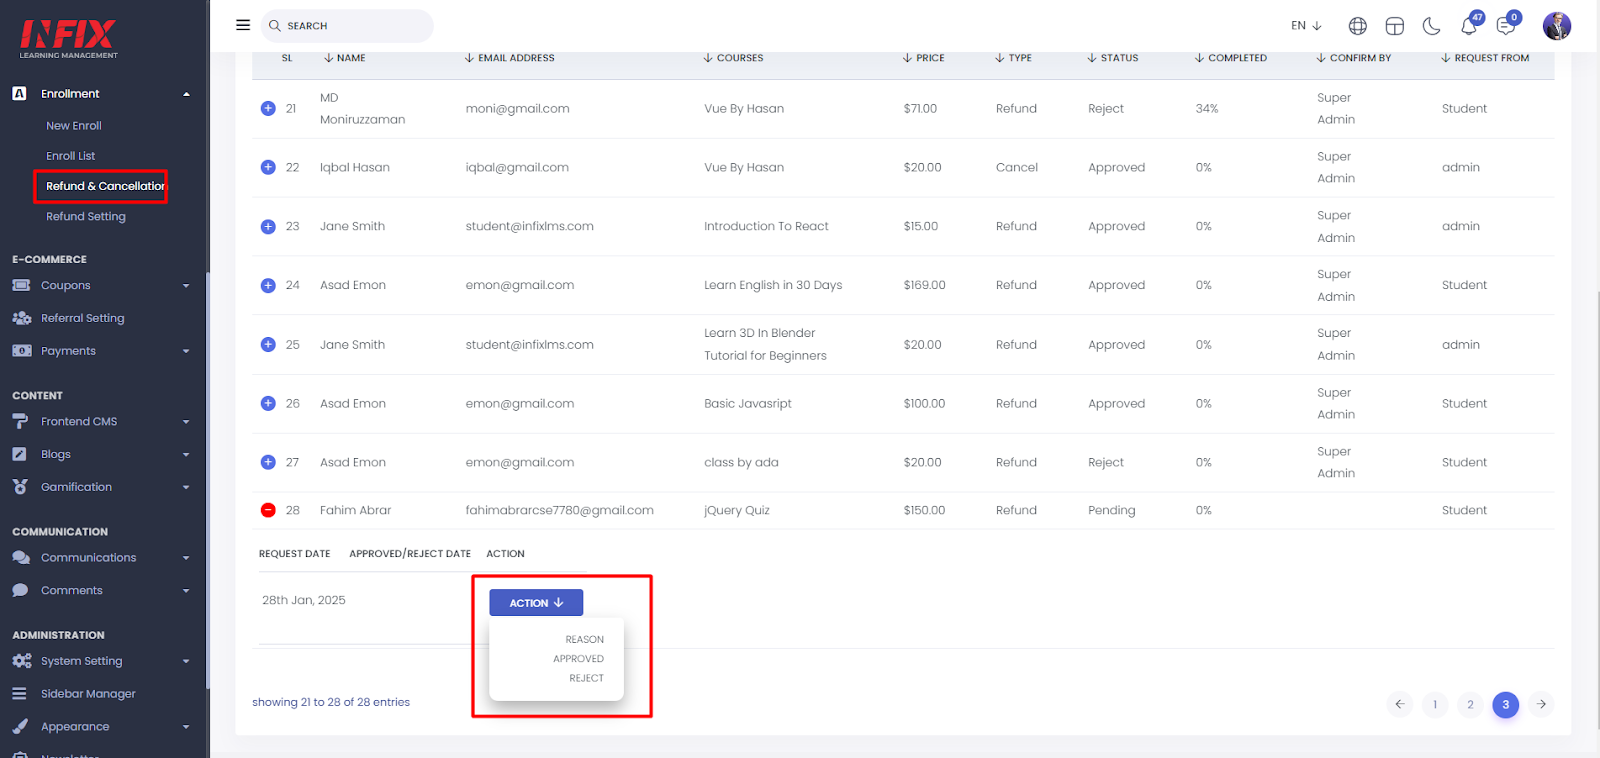This screenshot has height=758, width=1600.
Task: Sort table by Status column
Action: [1113, 58]
